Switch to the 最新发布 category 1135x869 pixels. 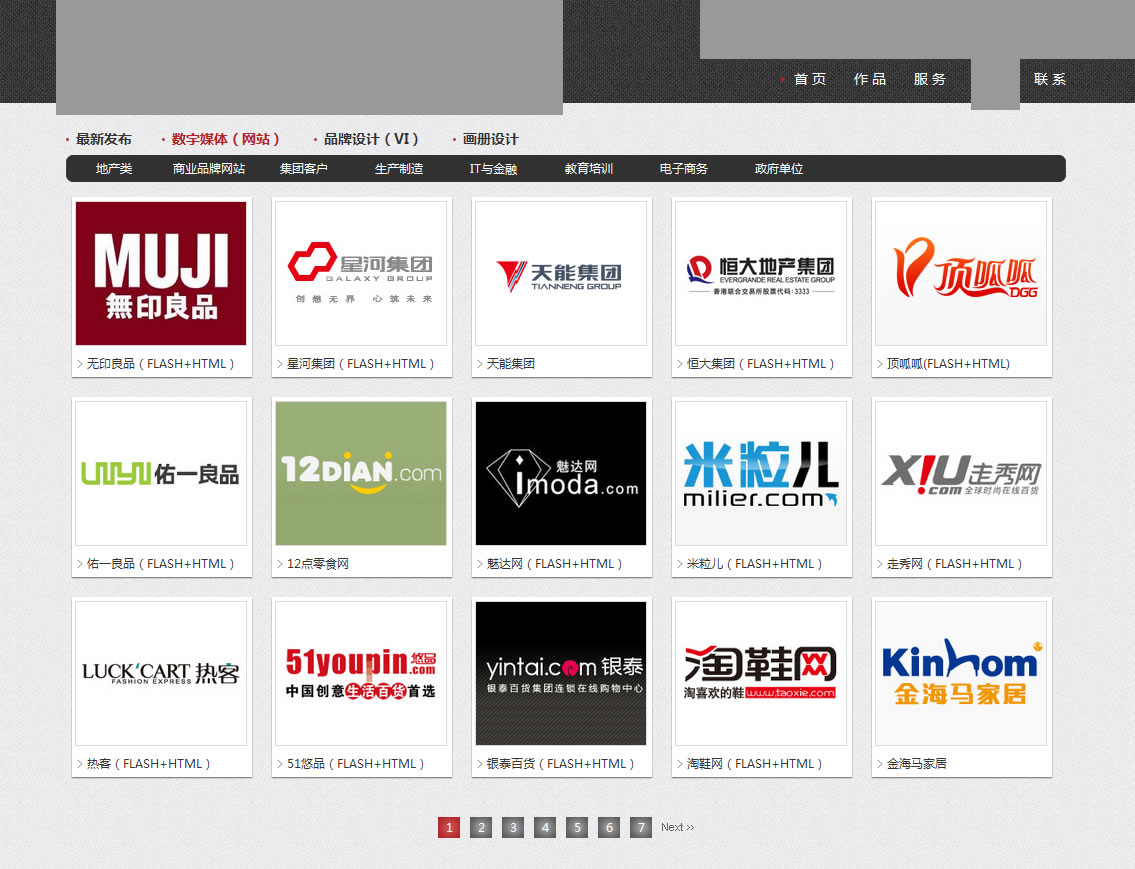104,139
